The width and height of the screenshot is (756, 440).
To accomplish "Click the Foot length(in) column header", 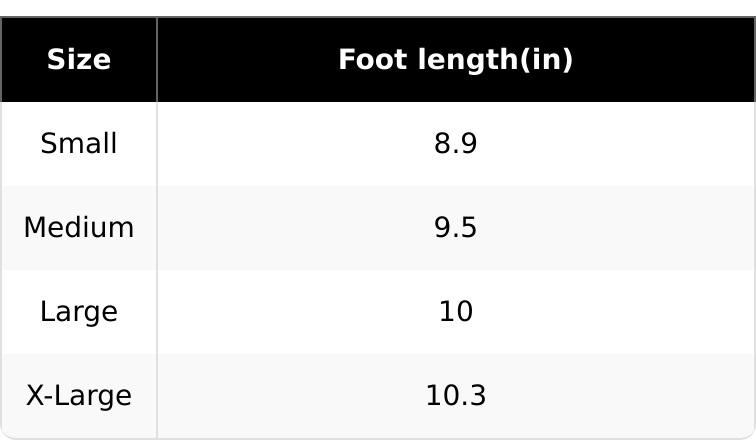I will [455, 60].
